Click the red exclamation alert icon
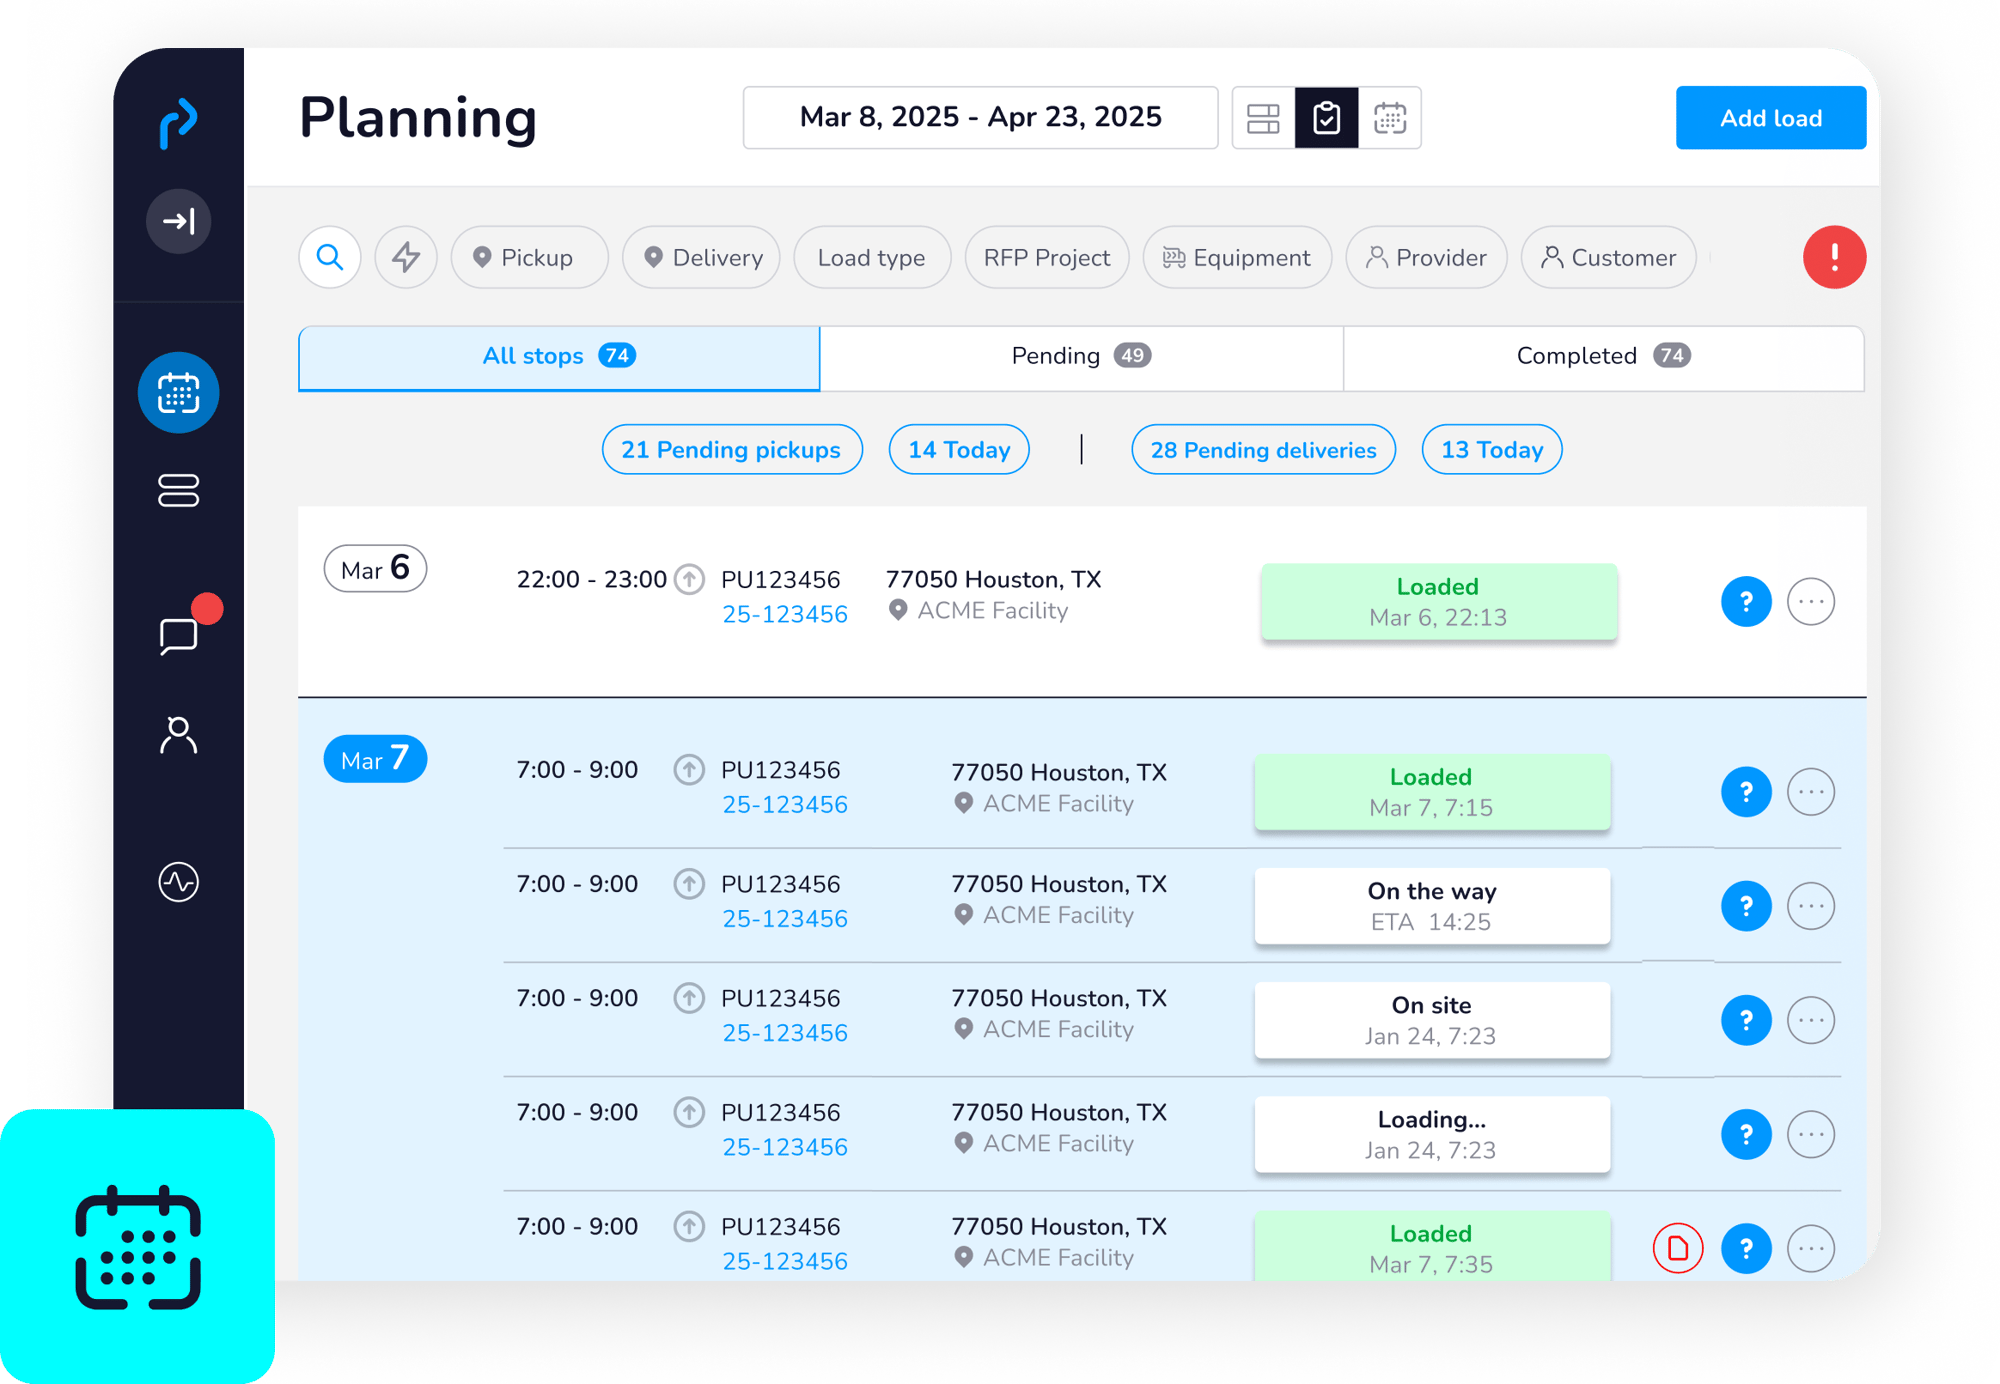Image resolution: width=2000 pixels, height=1384 pixels. tap(1834, 258)
